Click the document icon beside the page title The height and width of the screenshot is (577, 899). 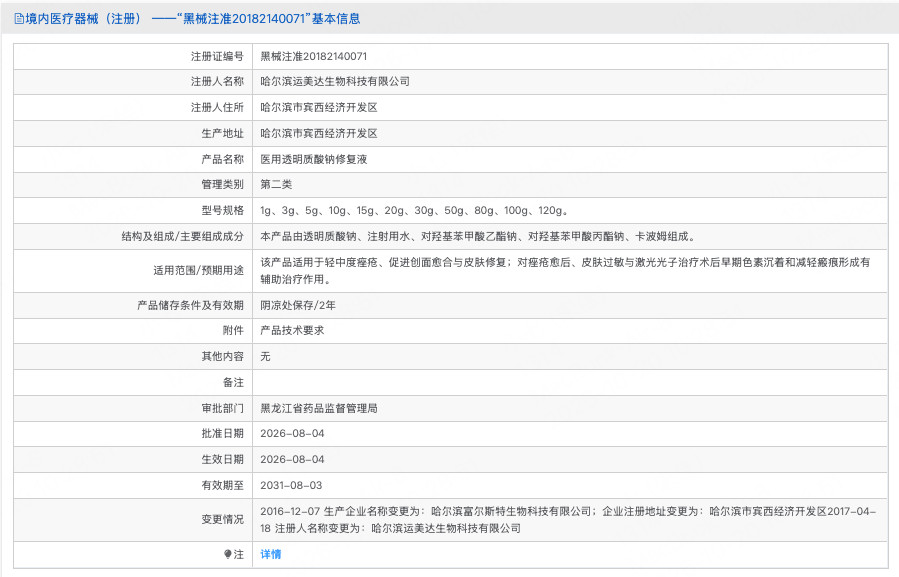click(x=19, y=19)
